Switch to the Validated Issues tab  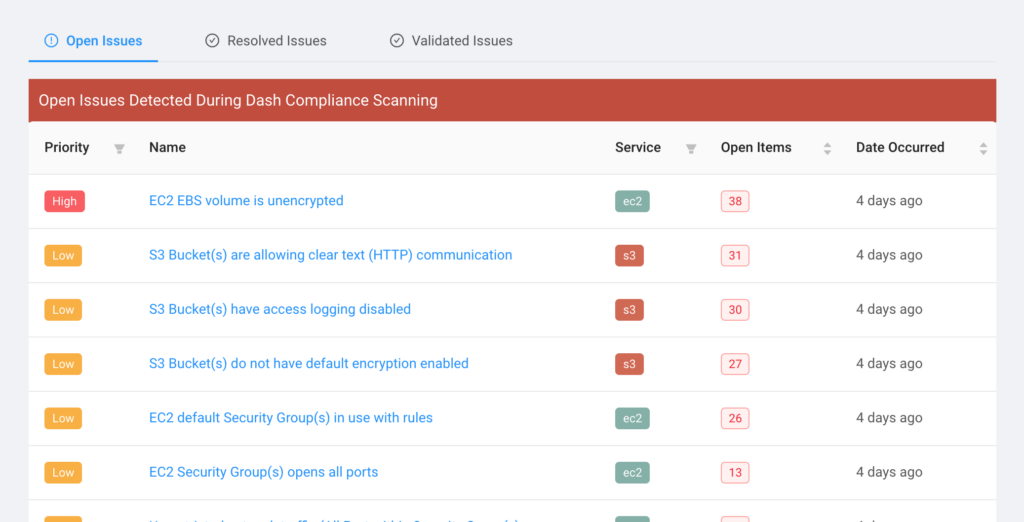(451, 41)
